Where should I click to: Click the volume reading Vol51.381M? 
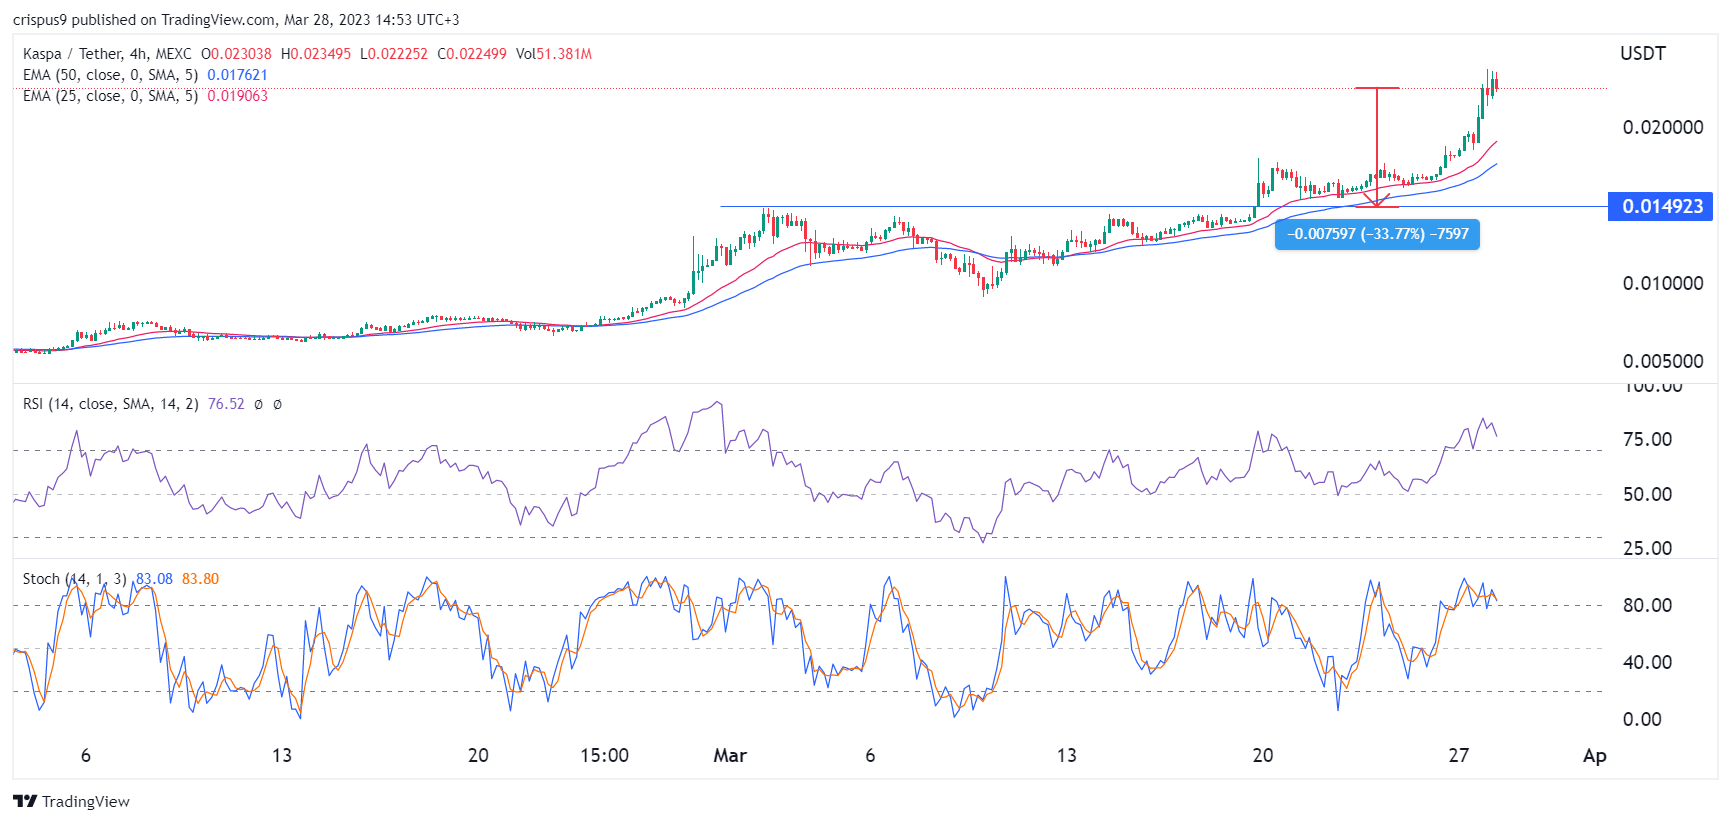(554, 54)
